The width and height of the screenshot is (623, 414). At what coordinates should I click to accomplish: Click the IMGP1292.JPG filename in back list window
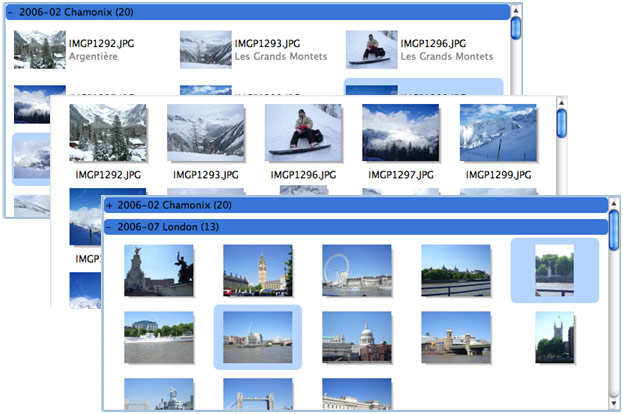tap(101, 43)
